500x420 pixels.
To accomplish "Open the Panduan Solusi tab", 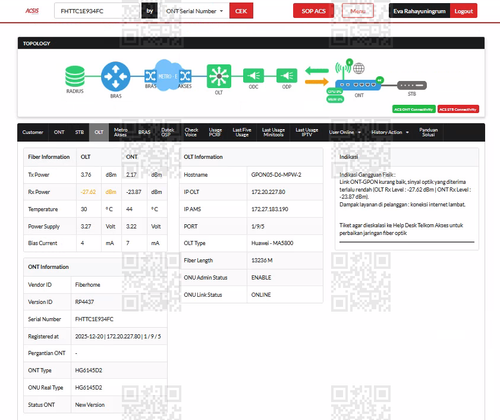I will pyautogui.click(x=428, y=132).
